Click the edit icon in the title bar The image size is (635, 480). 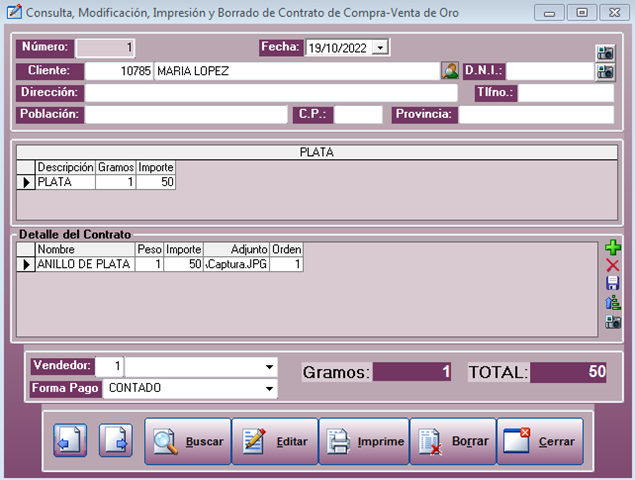coord(15,12)
